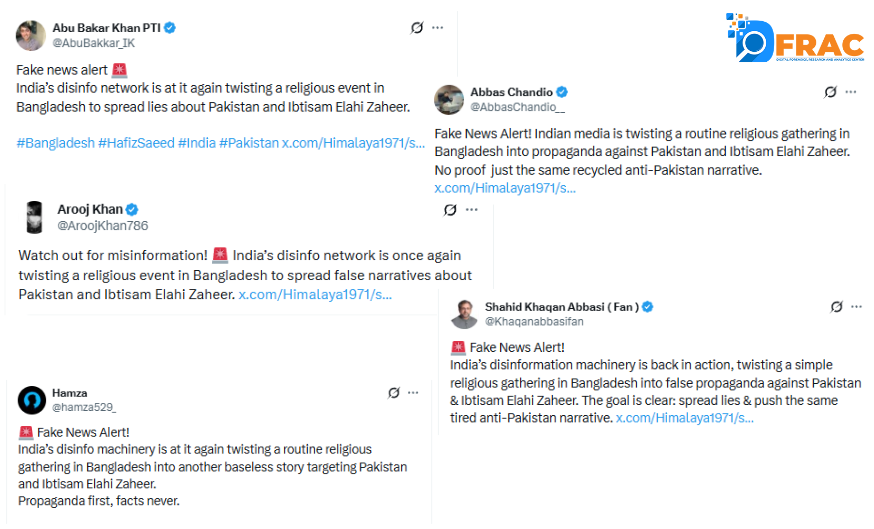Click the #Pakistan hashtag
Screen dimensions: 874x529
pyautogui.click(x=248, y=143)
